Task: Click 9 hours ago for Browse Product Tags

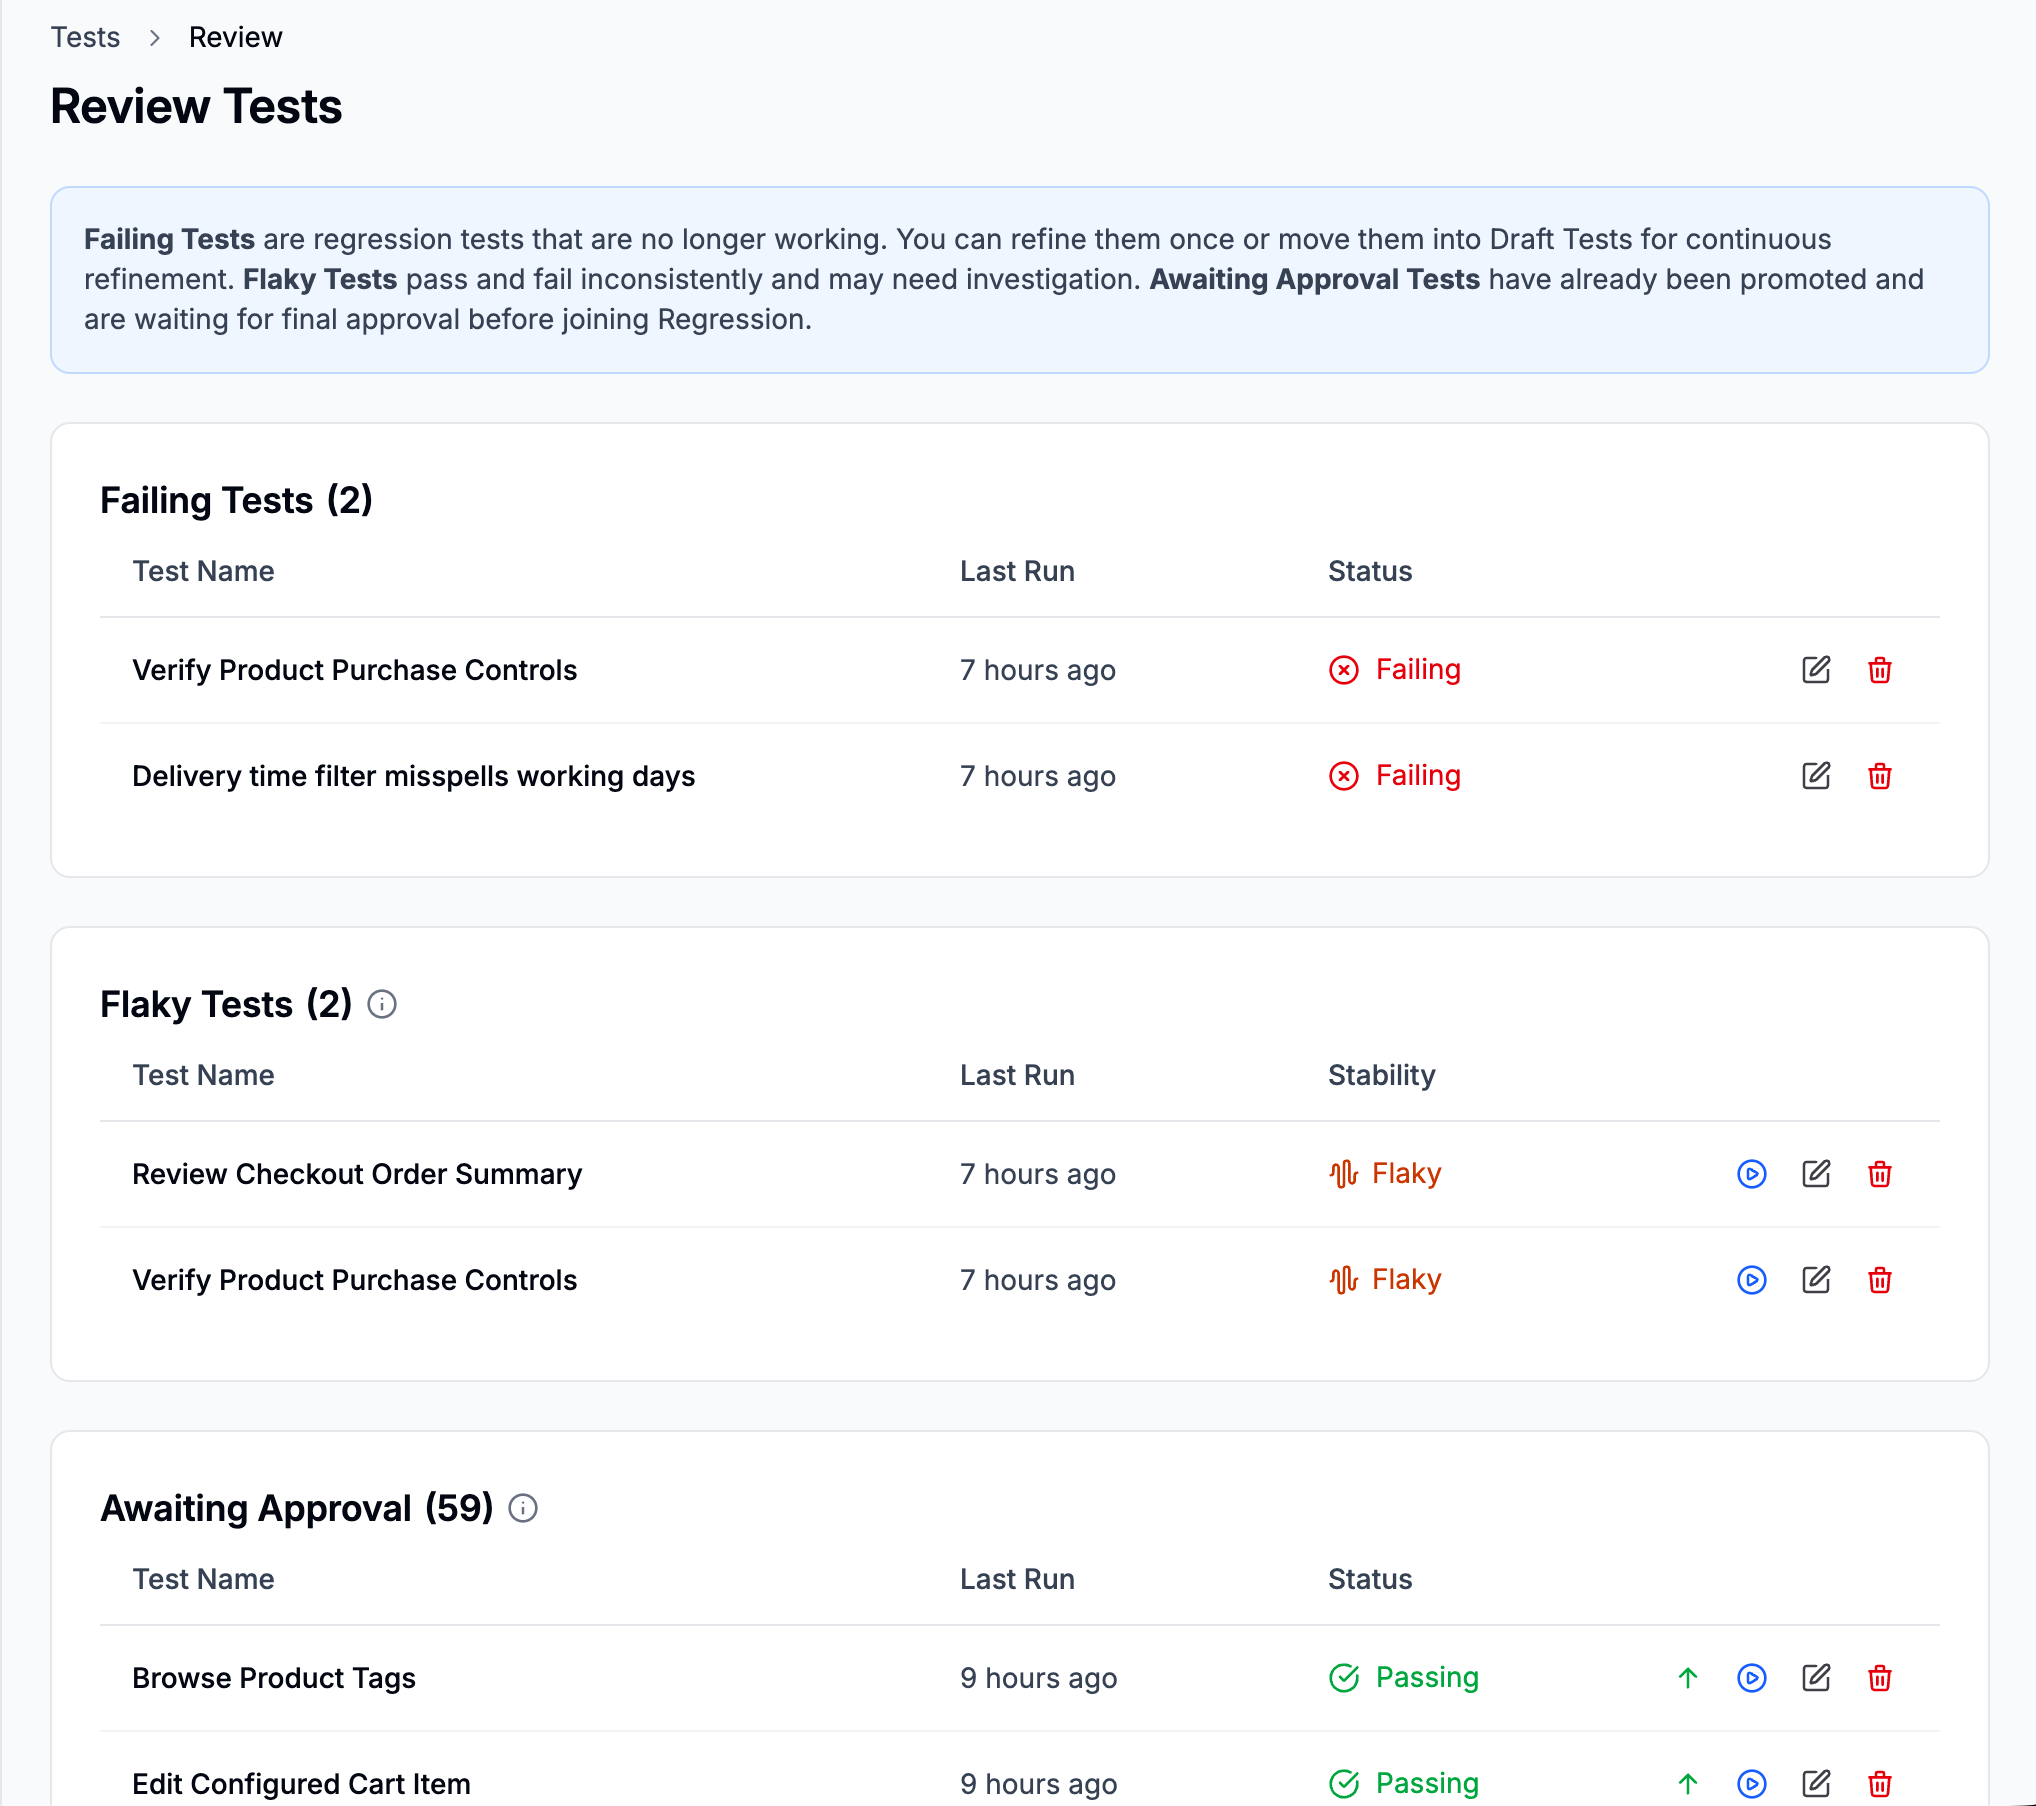Action: coord(1039,1678)
